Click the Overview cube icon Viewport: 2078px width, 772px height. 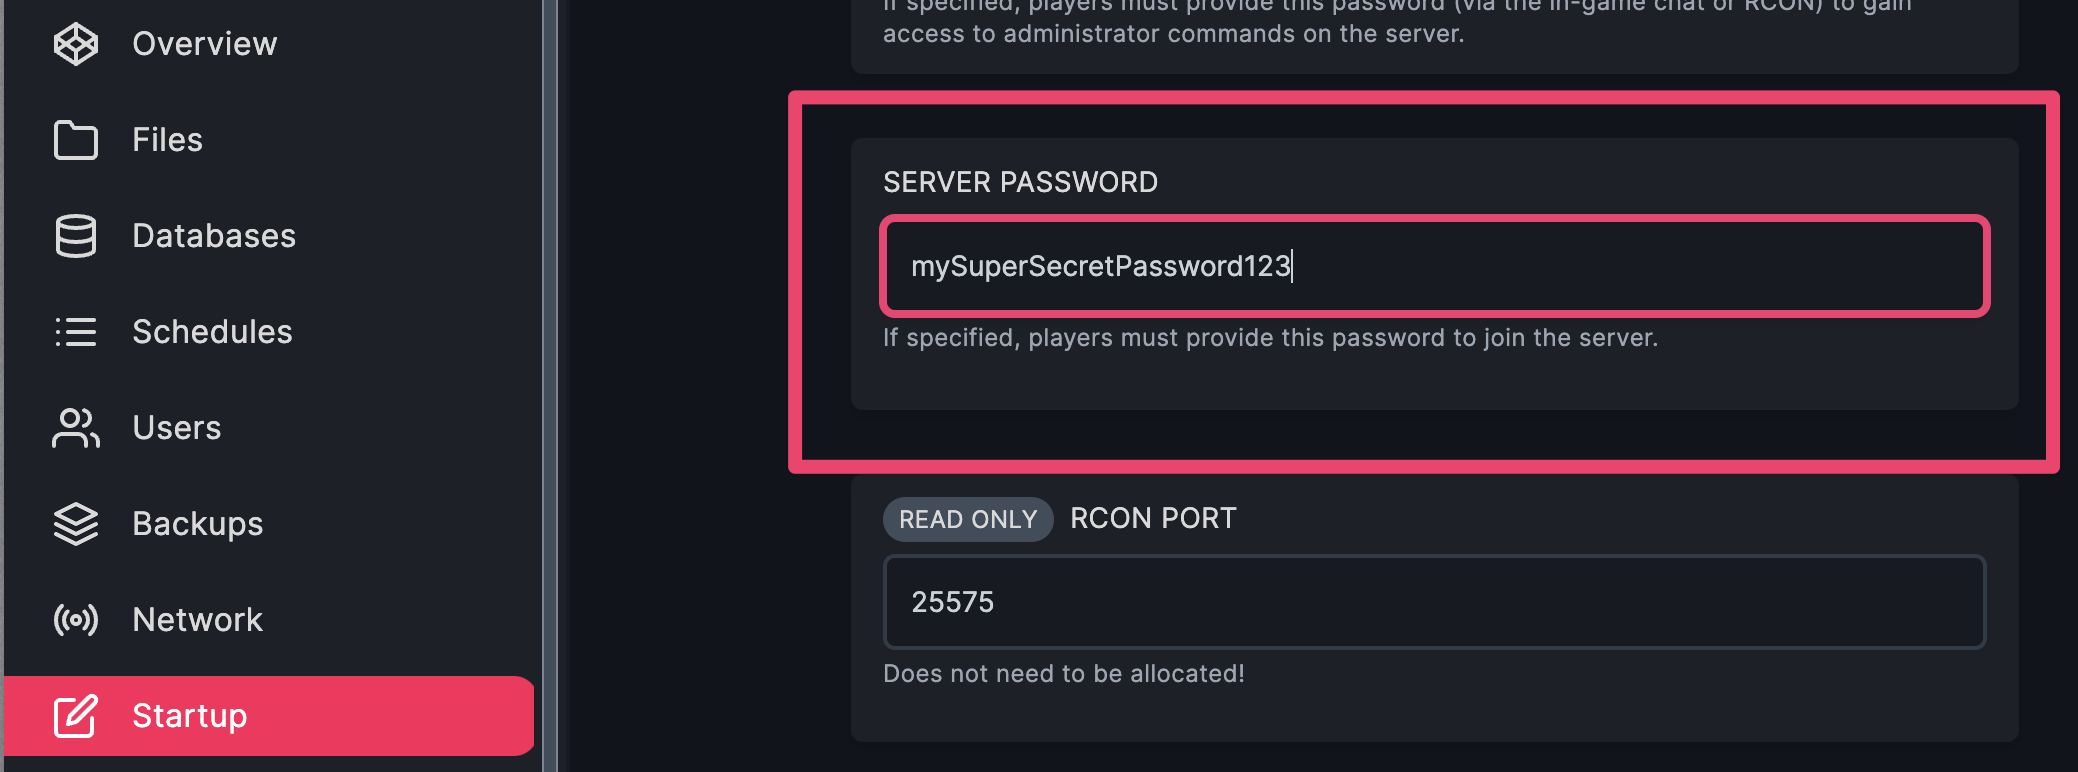click(x=76, y=44)
